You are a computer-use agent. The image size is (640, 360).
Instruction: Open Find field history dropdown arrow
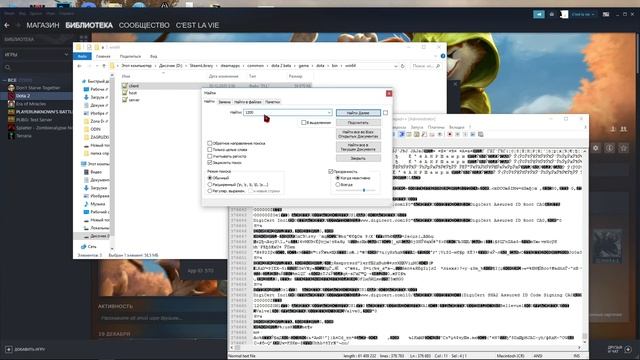click(329, 112)
